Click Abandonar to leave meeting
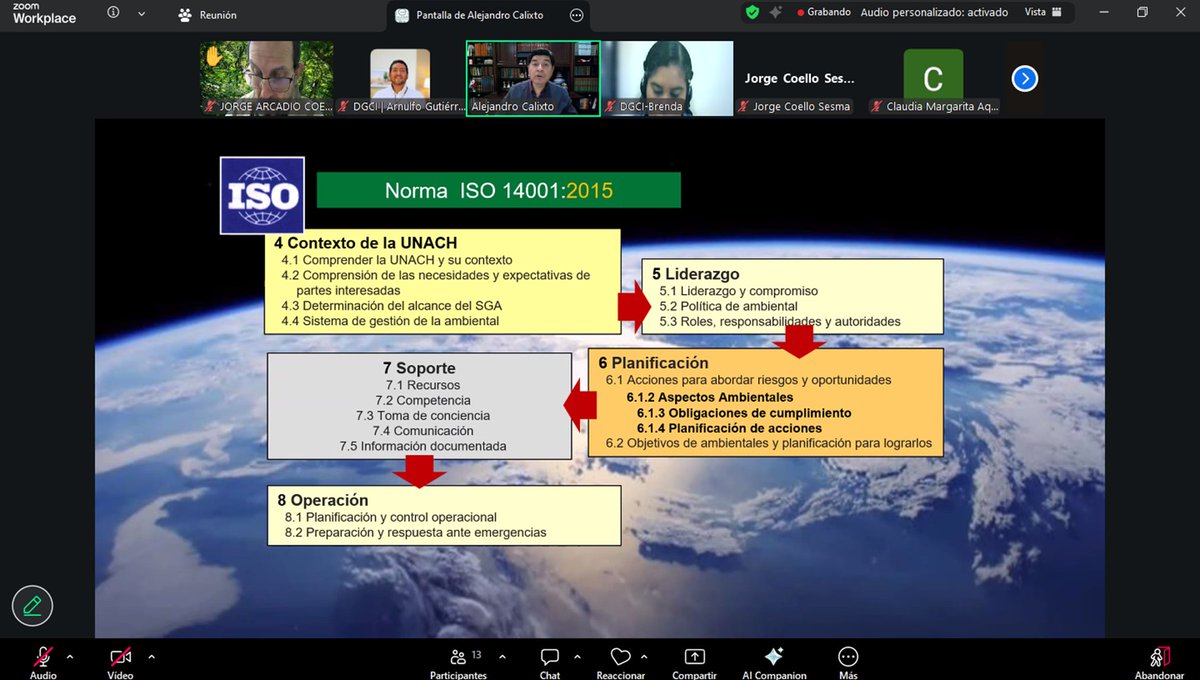The width and height of the screenshot is (1200, 680). coord(1159,662)
